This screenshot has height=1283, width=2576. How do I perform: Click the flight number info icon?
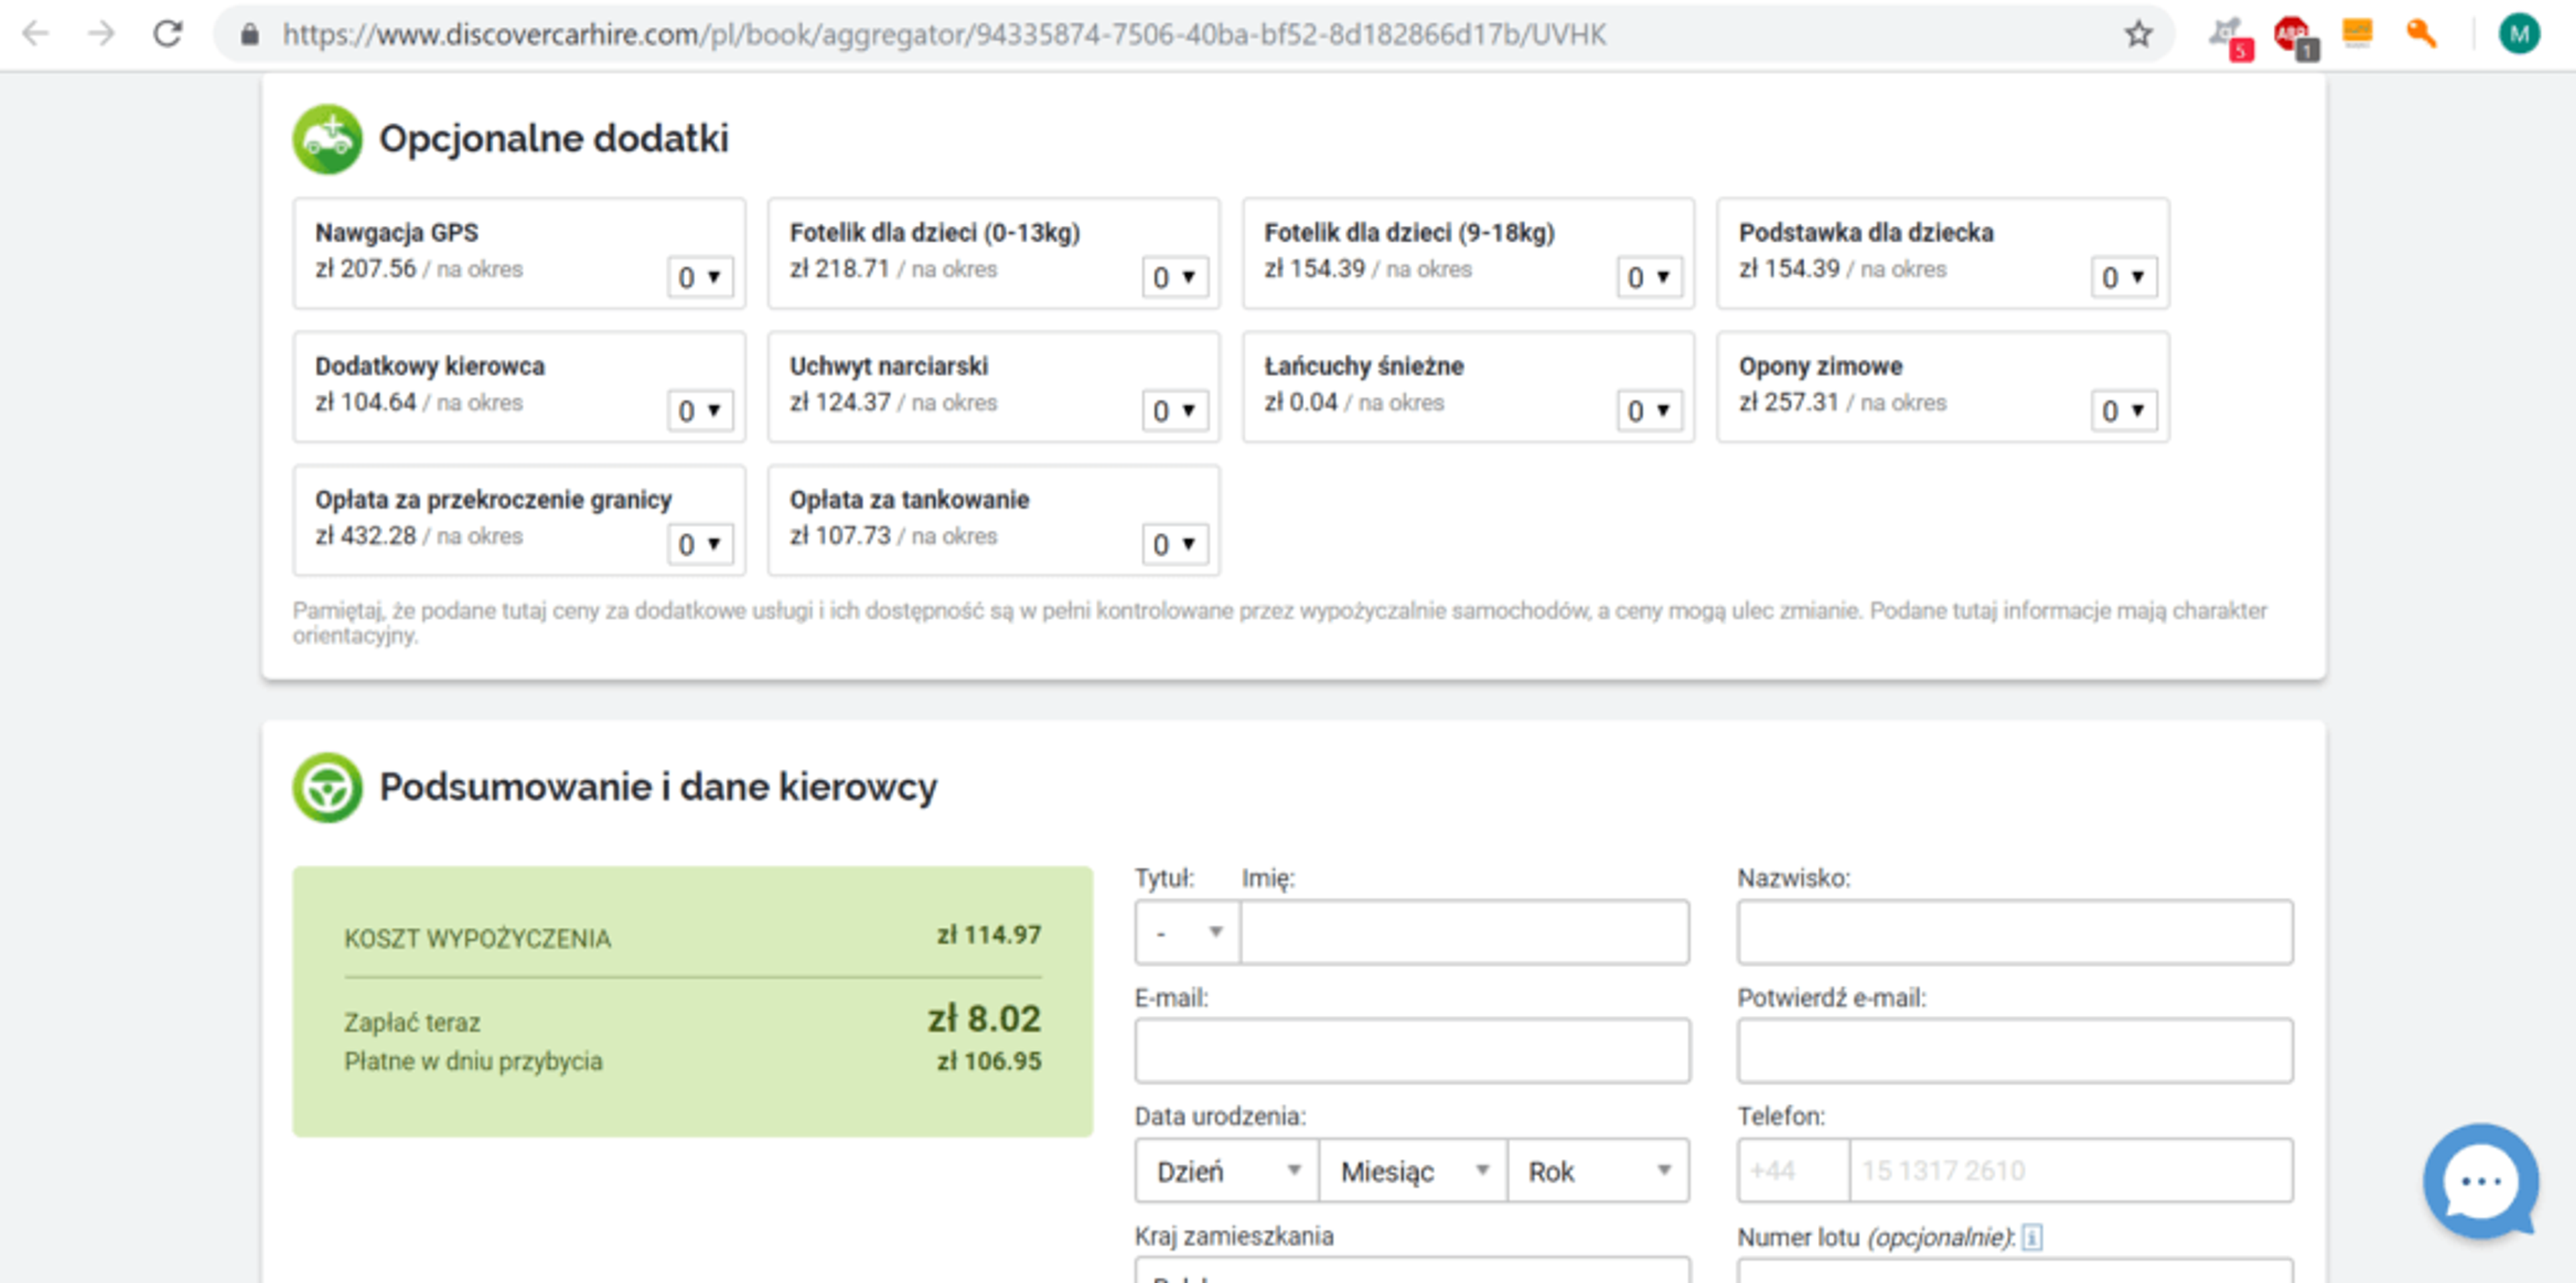(2032, 1237)
